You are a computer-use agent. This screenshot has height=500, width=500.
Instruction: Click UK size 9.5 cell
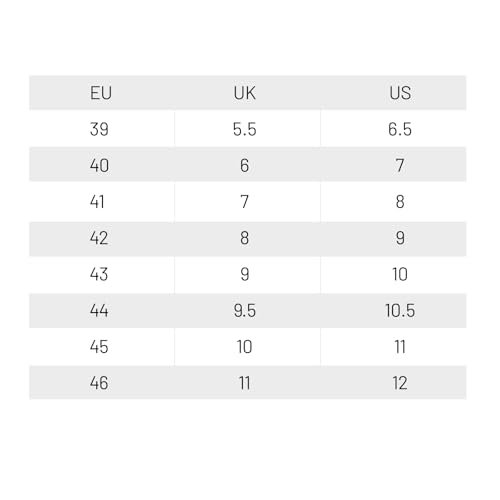(245, 311)
